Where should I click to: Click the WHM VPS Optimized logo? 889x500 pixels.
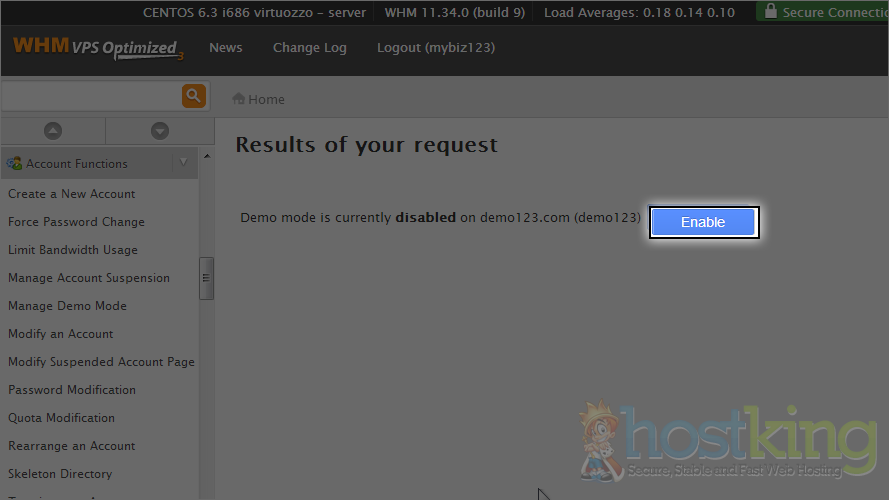[98, 48]
